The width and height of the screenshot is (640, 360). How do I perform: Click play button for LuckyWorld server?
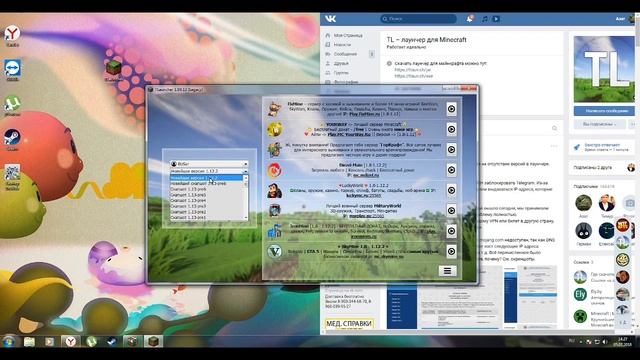(x=451, y=190)
